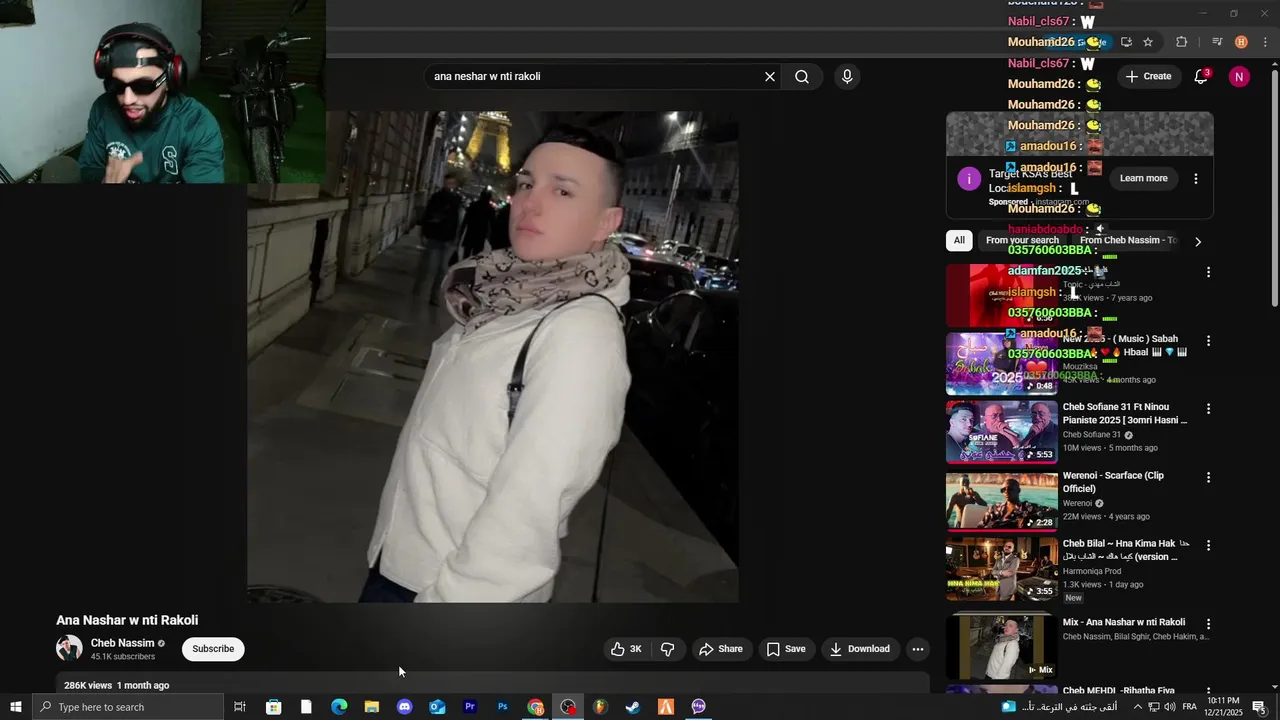Image resolution: width=1280 pixels, height=720 pixels.
Task: Open the Chrome profile H avatar
Action: tap(1241, 42)
